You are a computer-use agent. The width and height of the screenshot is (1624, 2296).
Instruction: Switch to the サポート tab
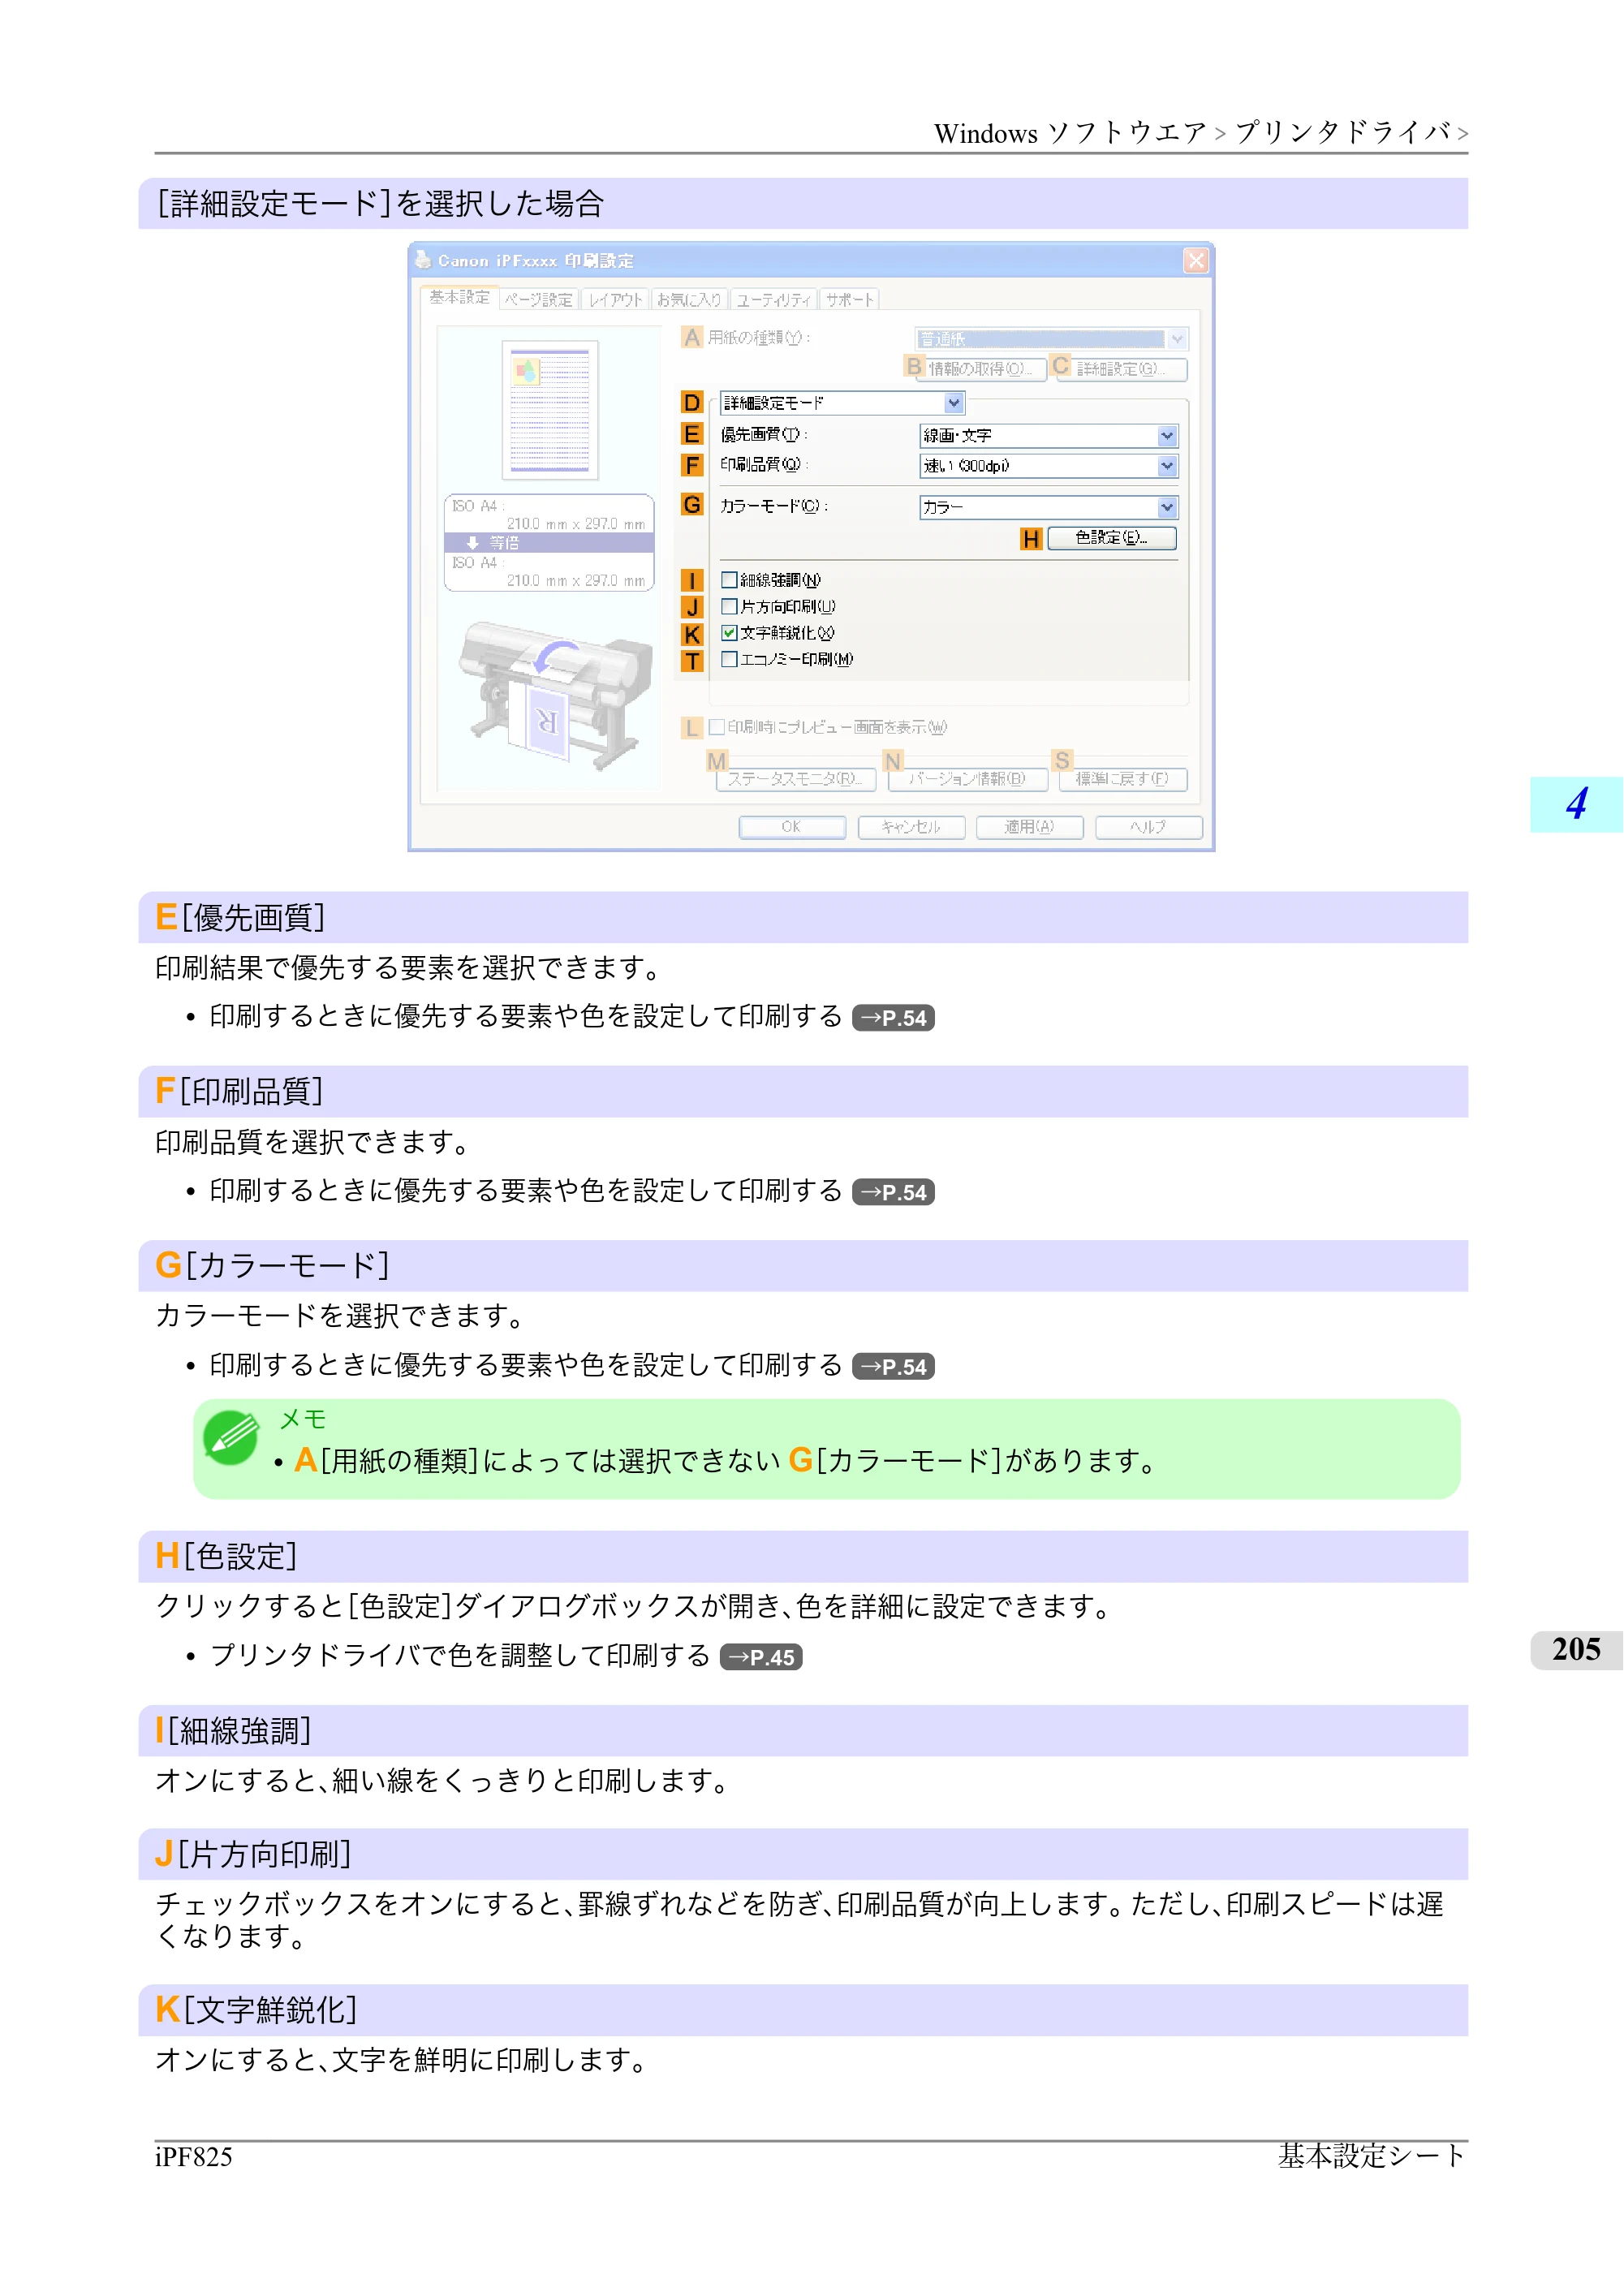point(850,300)
